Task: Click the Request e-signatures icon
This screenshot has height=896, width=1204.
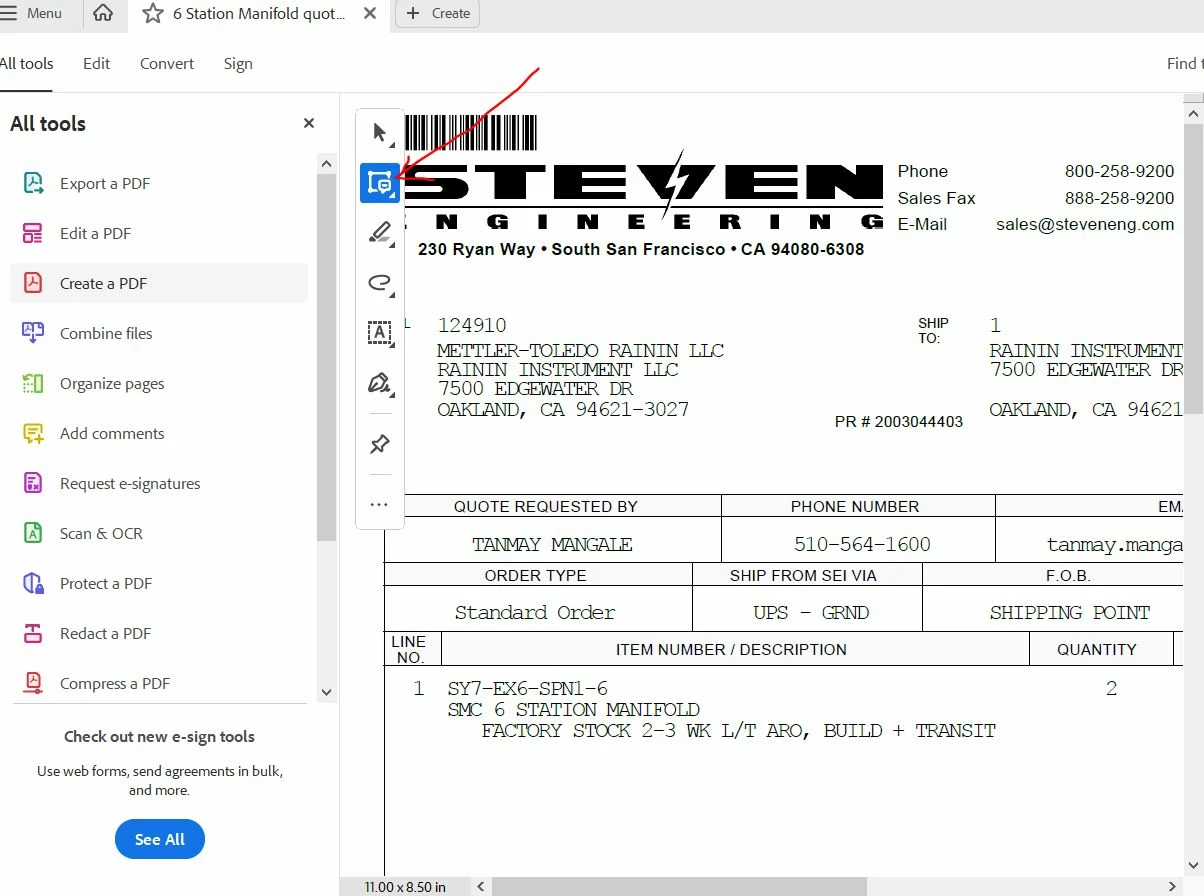Action: coord(33,483)
